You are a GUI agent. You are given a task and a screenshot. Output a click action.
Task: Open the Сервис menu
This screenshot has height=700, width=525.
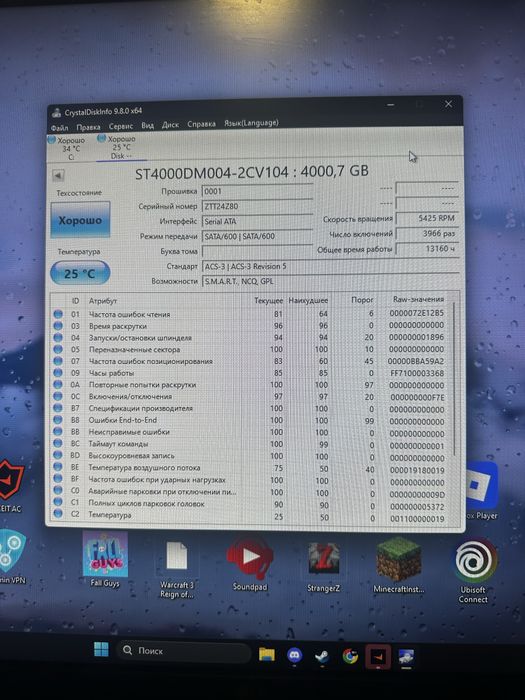[x=121, y=126]
